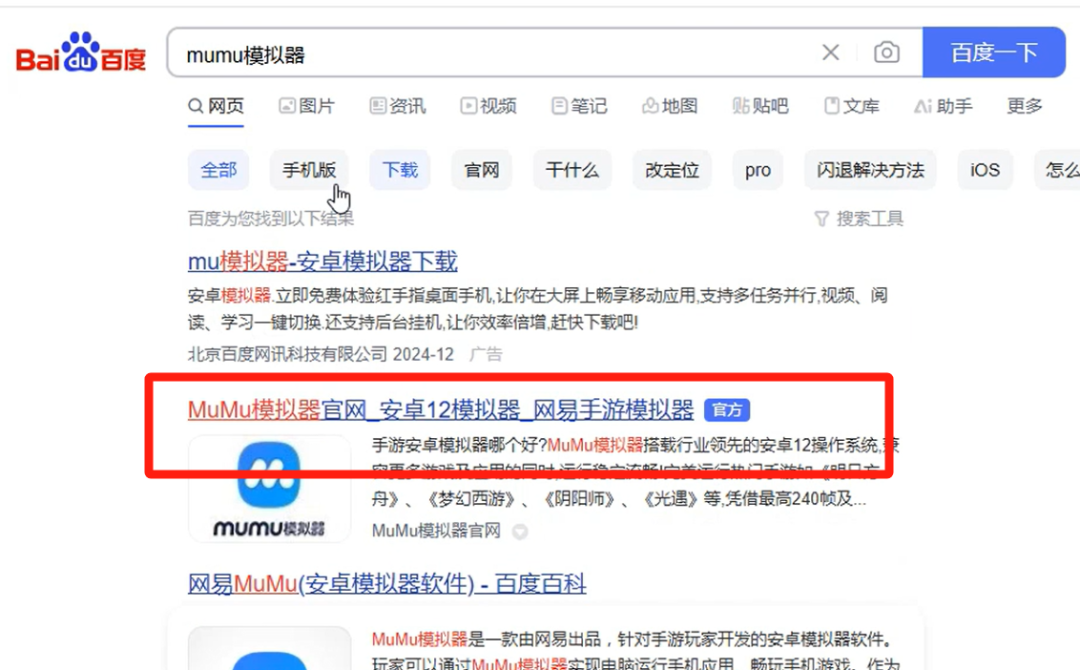This screenshot has width=1080, height=670.
Task: Click the verification icon beside MuMu模拟器官网
Action: pyautogui.click(x=521, y=532)
